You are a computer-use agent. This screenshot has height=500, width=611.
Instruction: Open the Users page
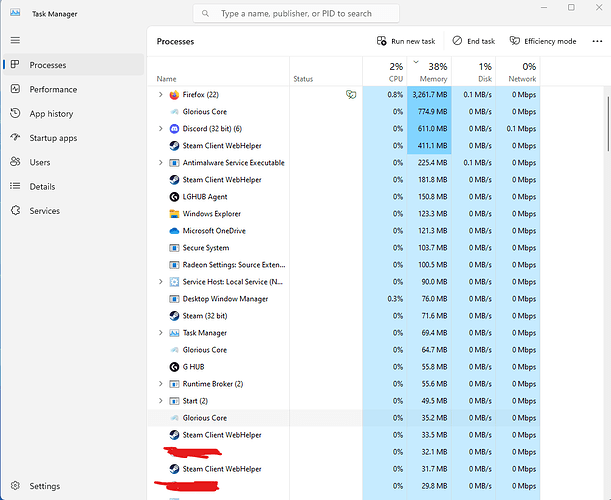(74, 162)
